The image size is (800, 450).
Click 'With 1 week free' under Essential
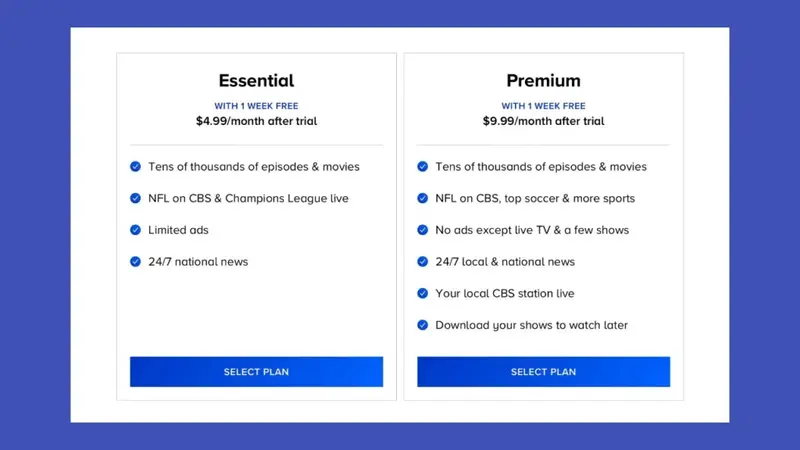pyautogui.click(x=256, y=106)
